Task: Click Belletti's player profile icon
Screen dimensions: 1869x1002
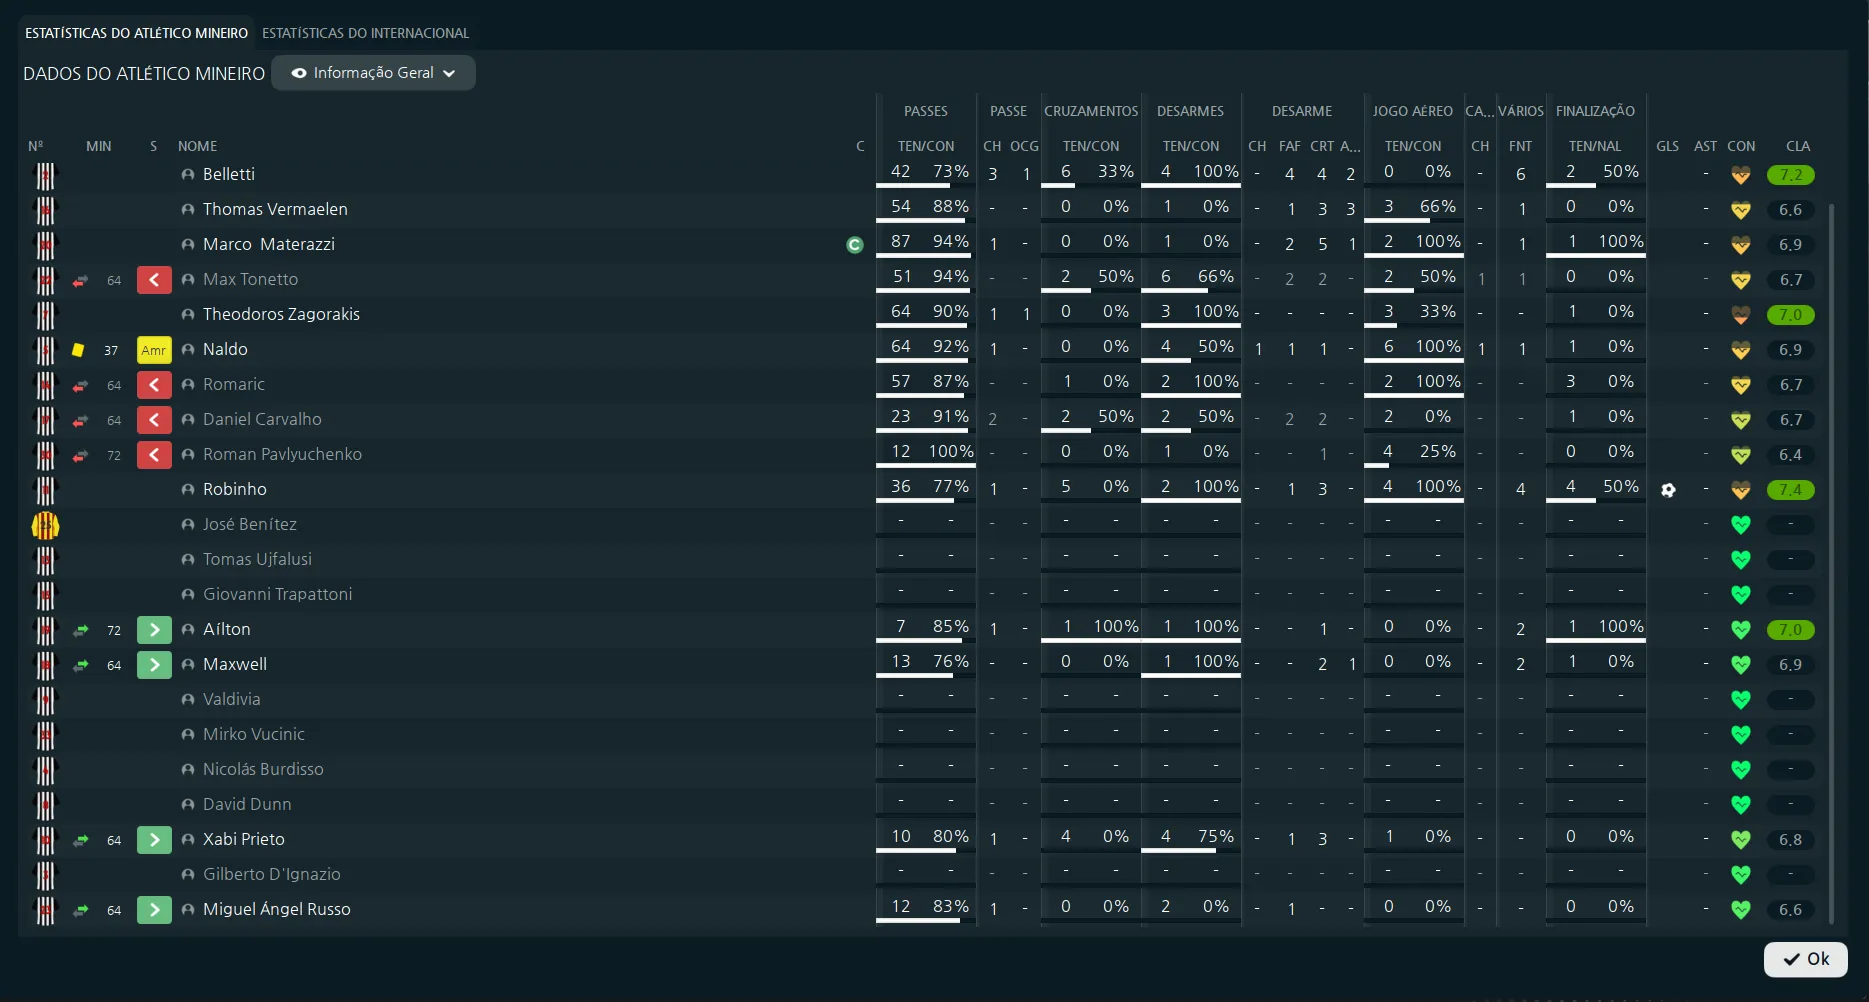Action: [188, 174]
